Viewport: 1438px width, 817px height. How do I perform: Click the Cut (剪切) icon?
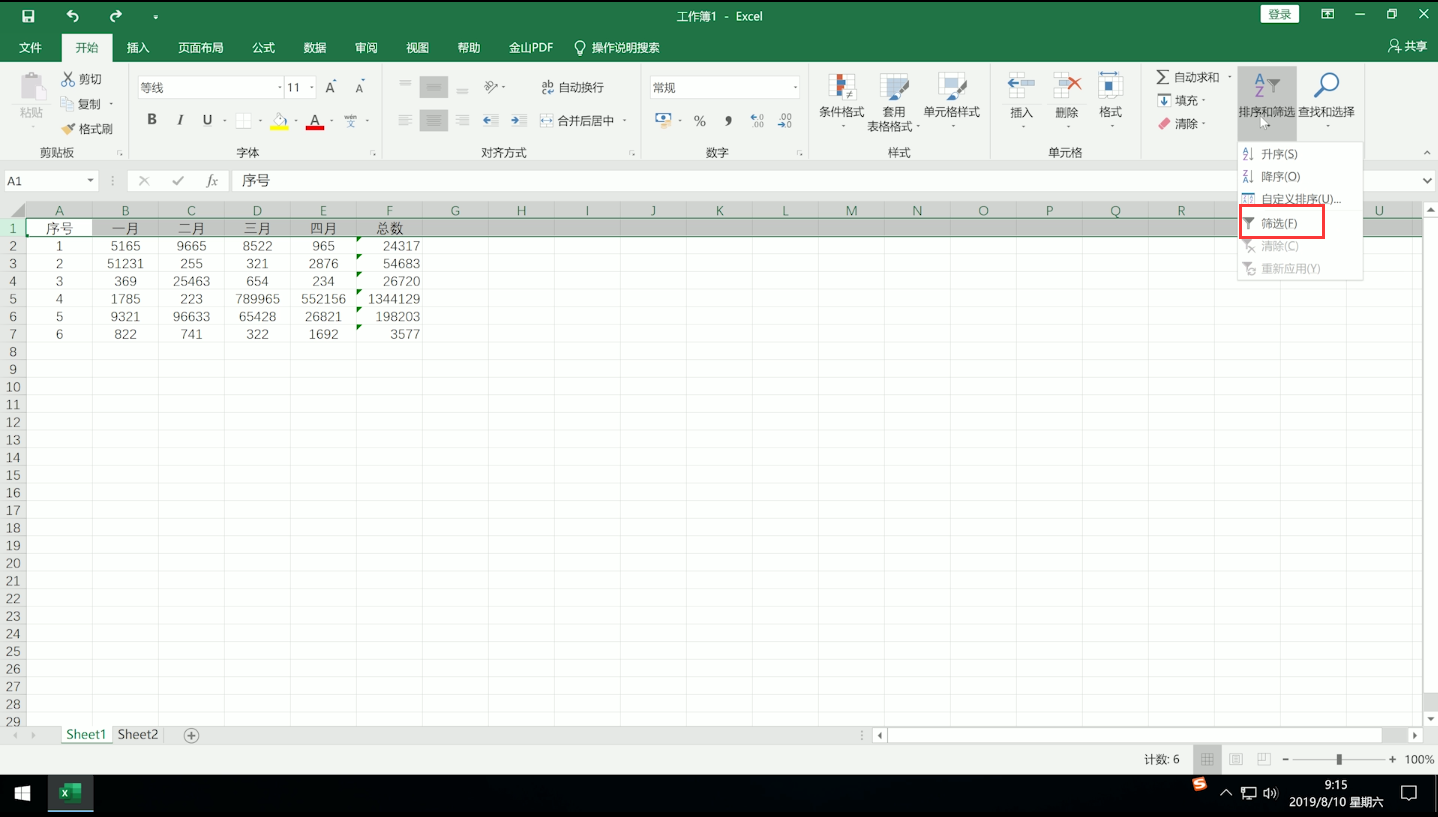tap(68, 79)
